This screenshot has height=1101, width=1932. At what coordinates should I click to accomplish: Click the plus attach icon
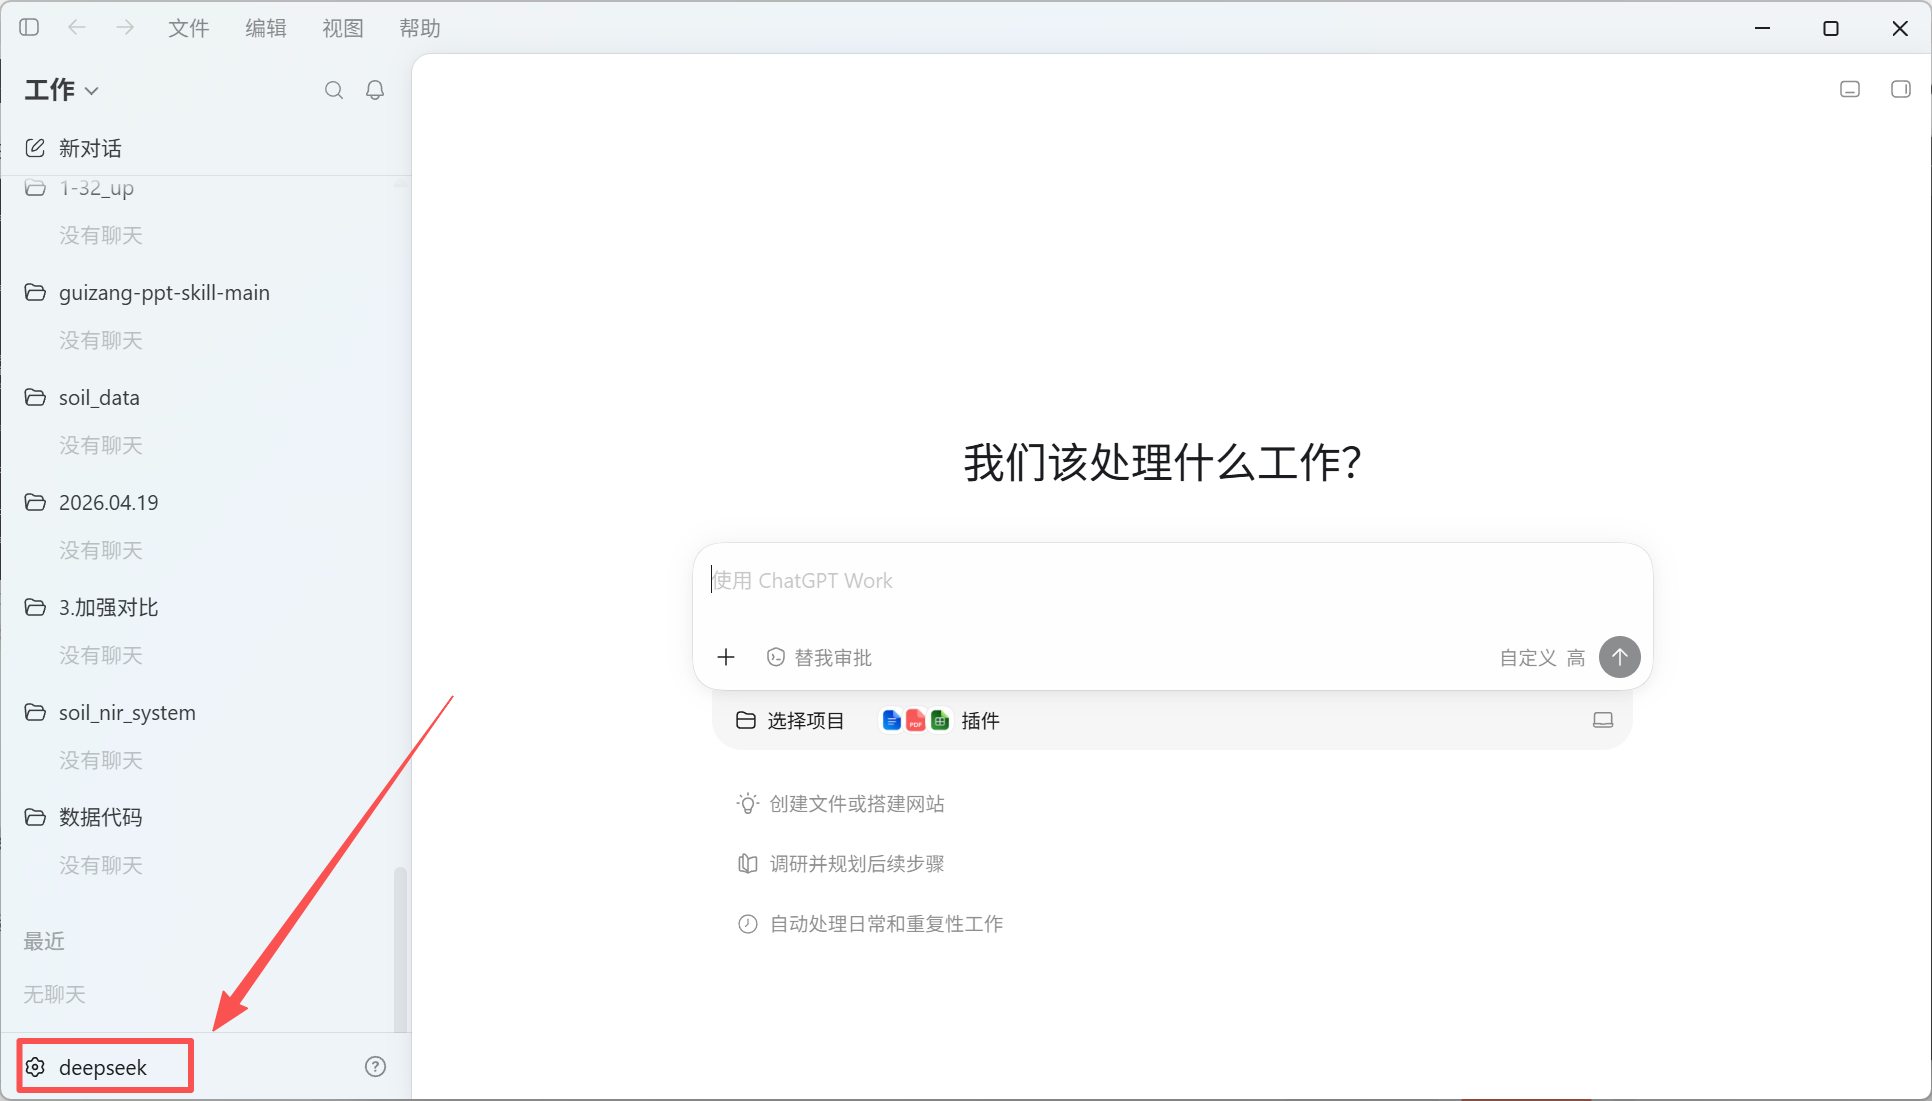tap(726, 657)
